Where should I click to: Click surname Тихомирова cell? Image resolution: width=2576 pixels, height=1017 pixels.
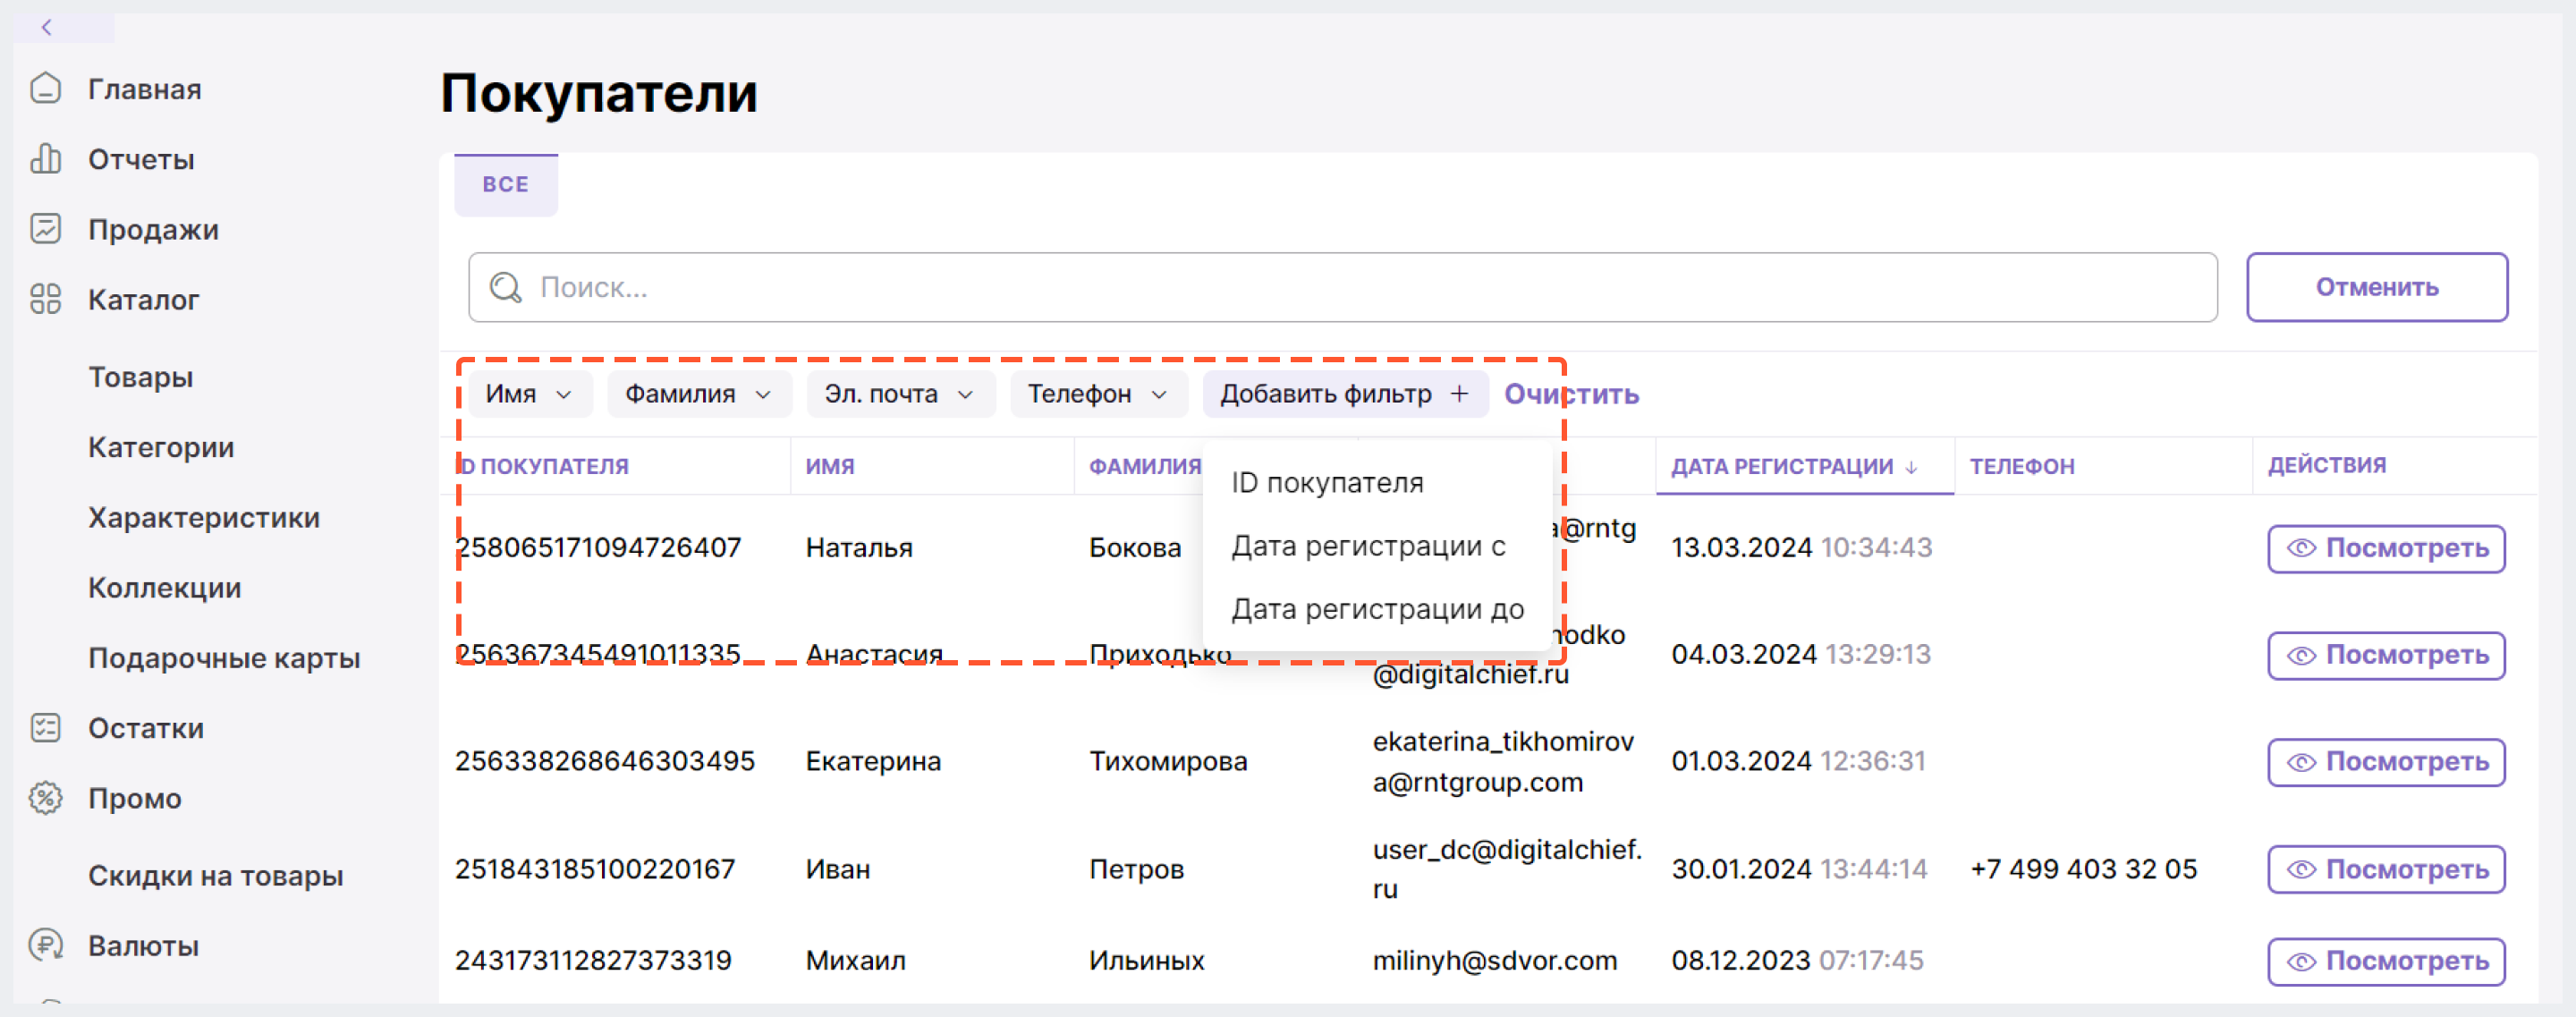tap(1168, 761)
